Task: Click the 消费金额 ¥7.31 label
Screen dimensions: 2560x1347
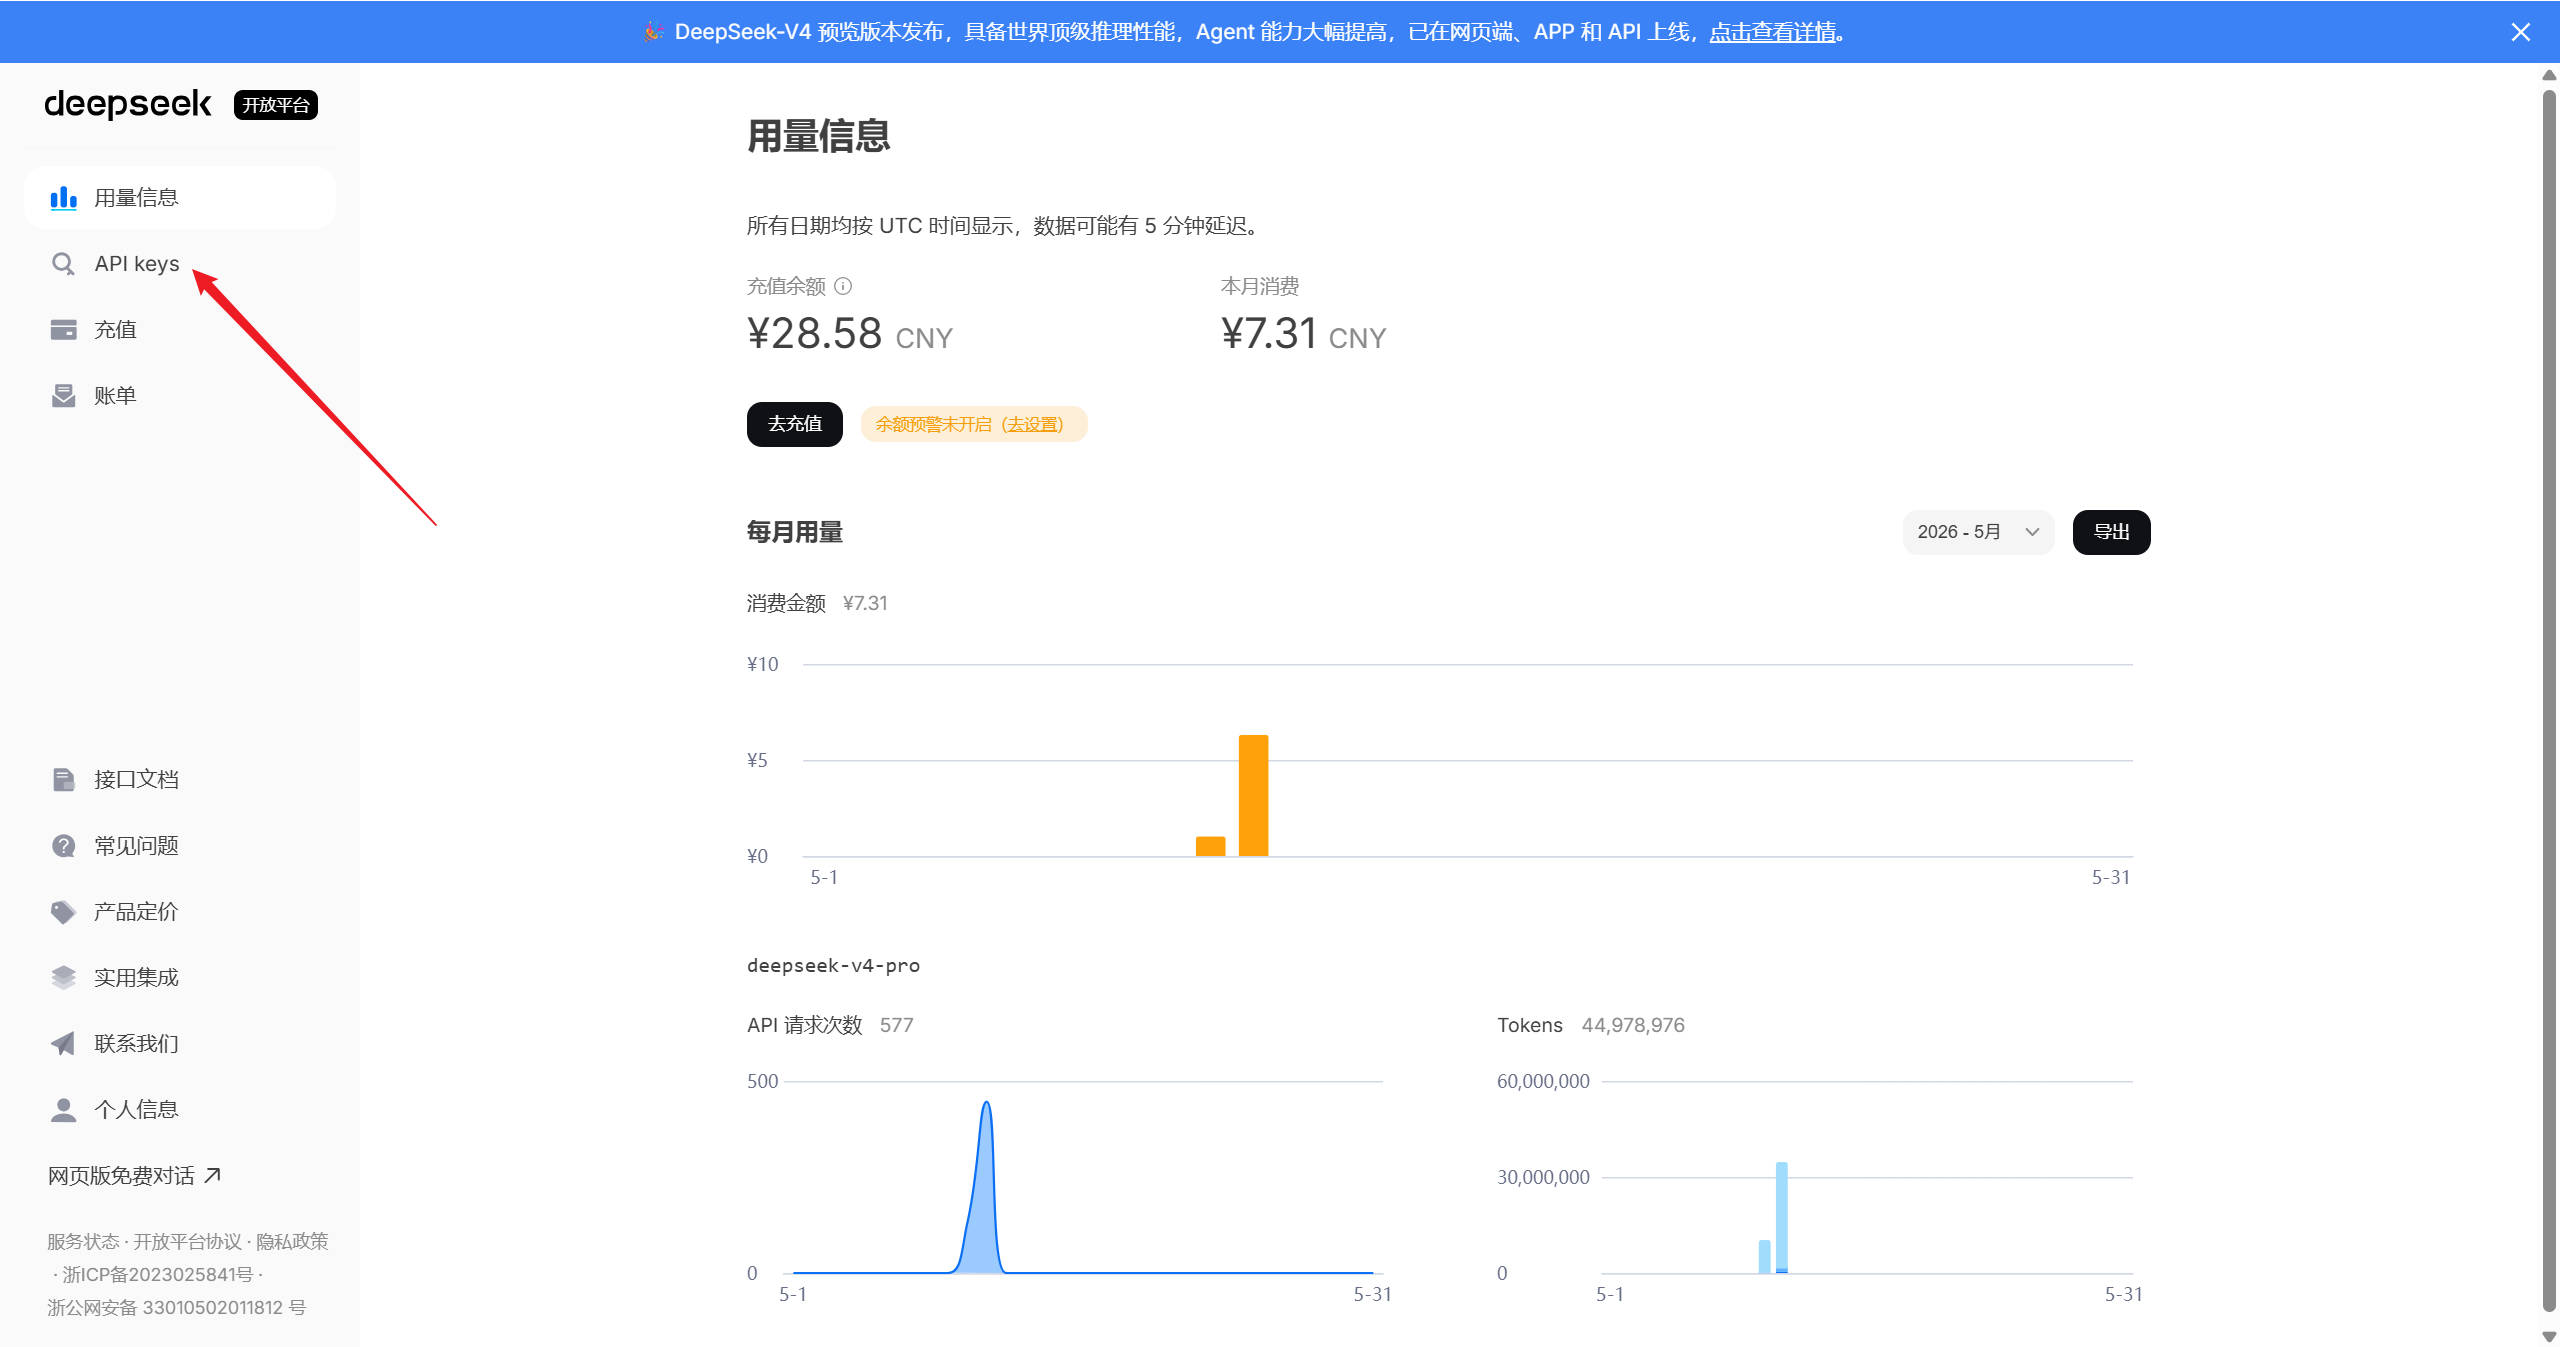Action: [817, 603]
